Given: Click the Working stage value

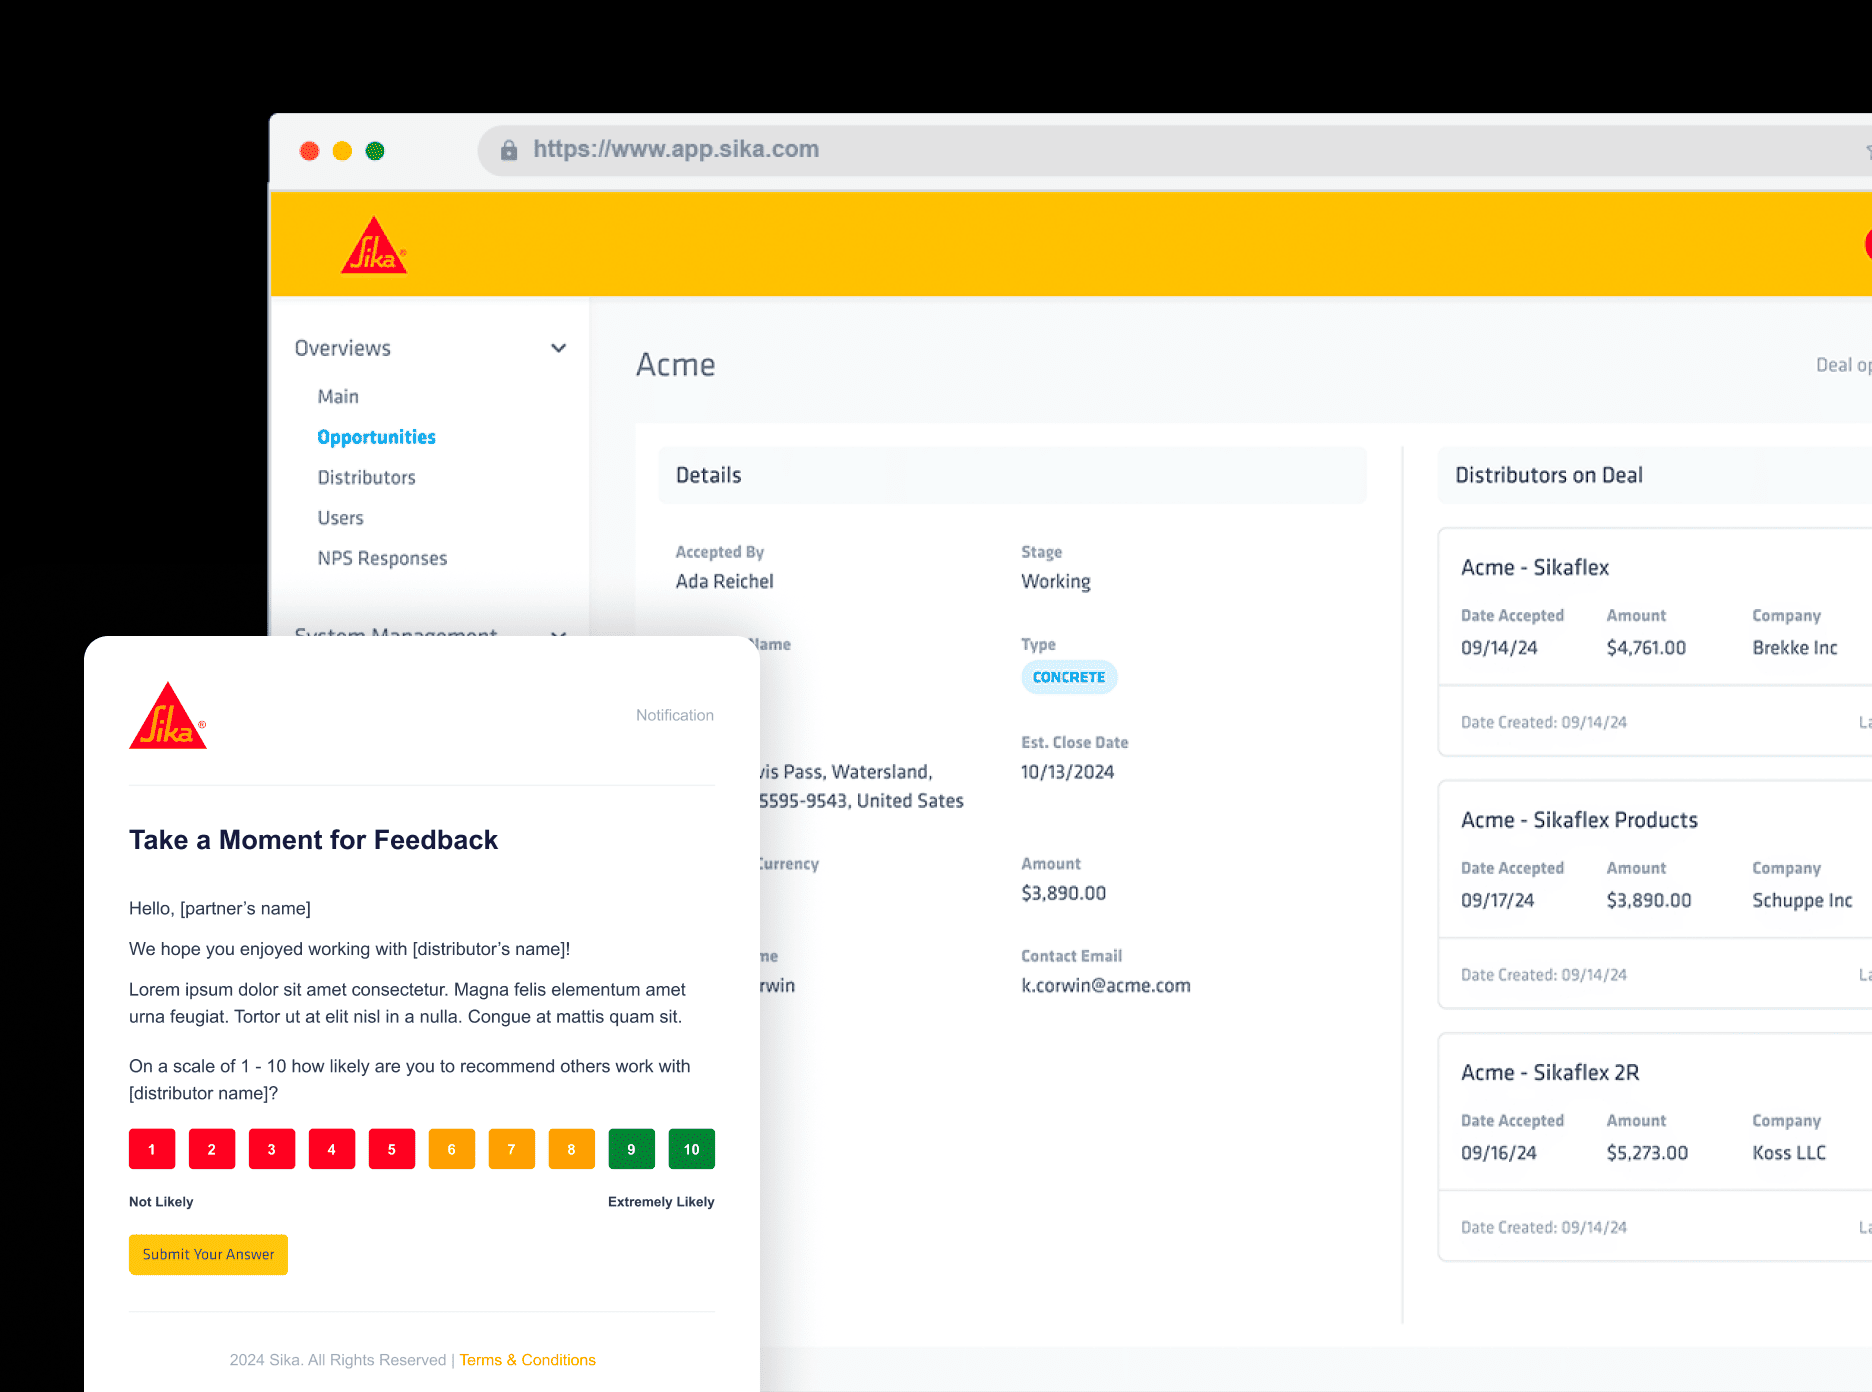Looking at the screenshot, I should pos(1055,581).
